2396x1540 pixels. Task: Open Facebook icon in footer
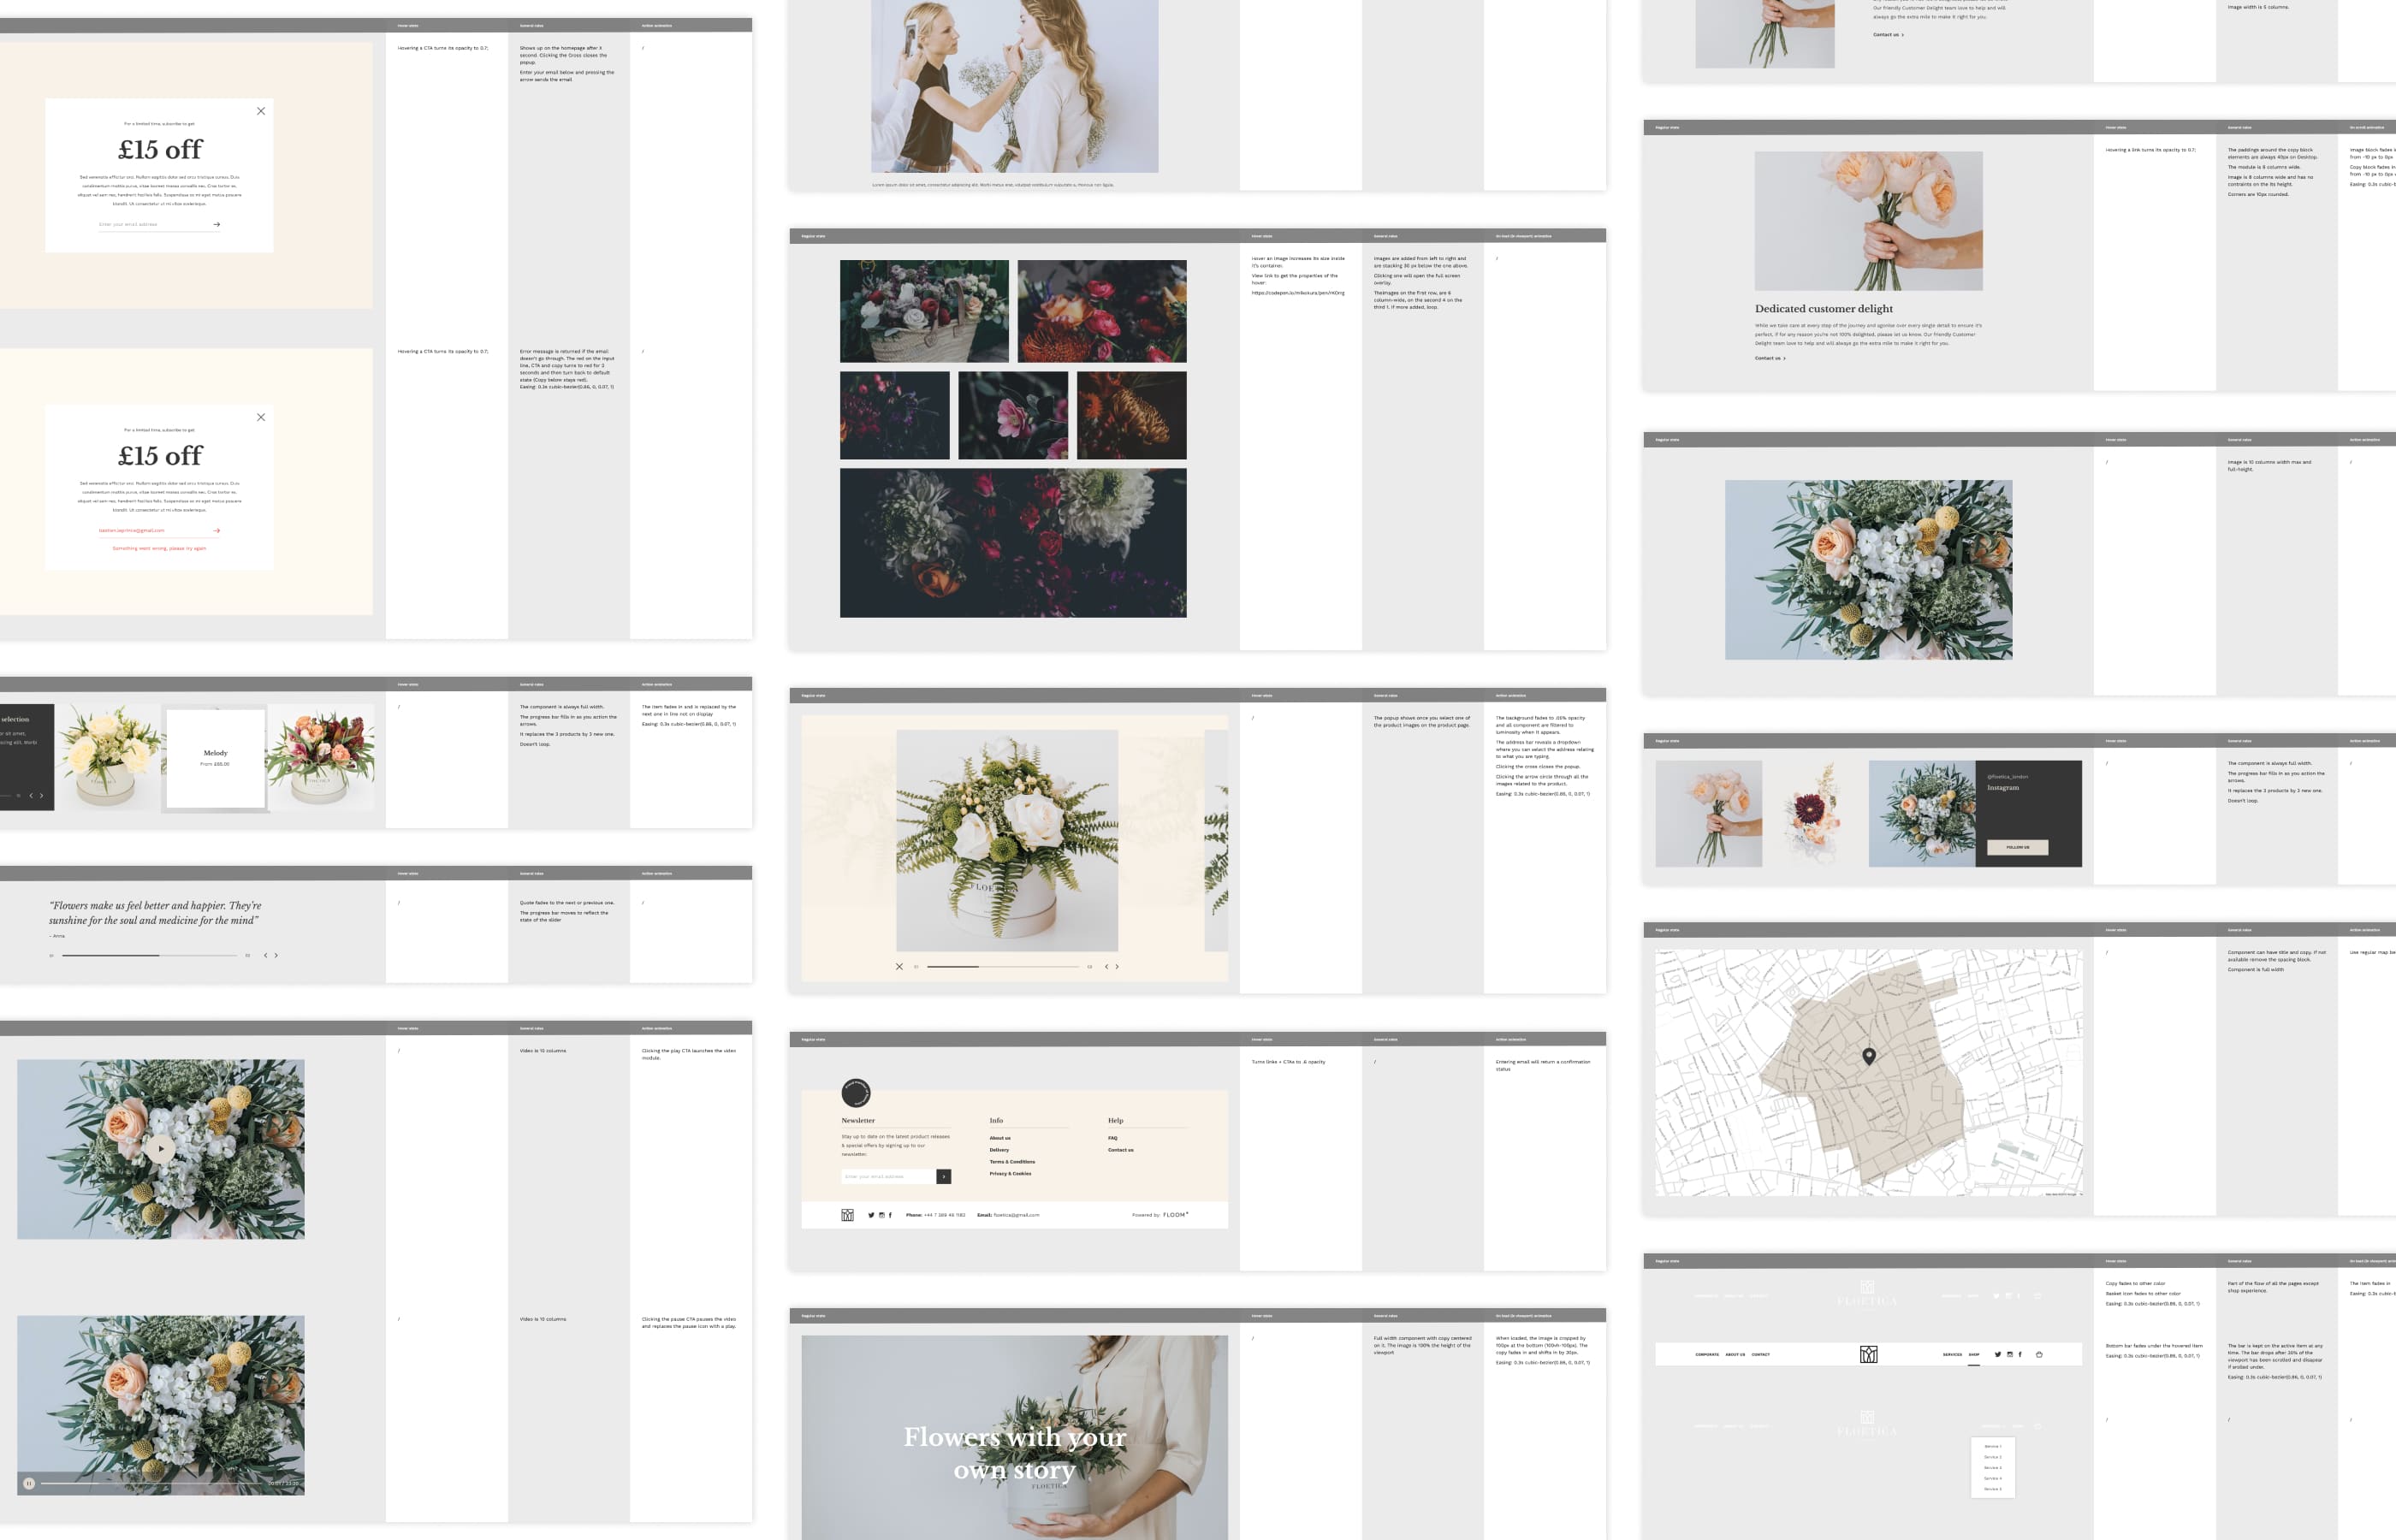(890, 1215)
